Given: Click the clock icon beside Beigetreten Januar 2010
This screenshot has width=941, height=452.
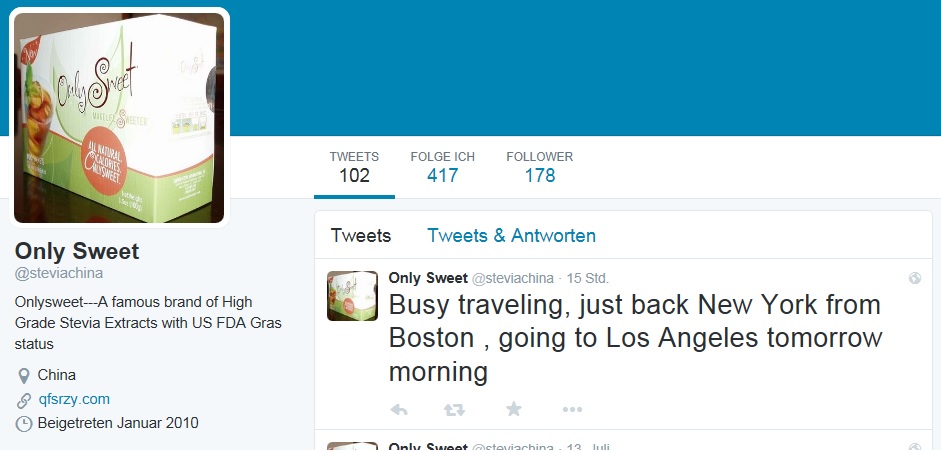Looking at the screenshot, I should pyautogui.click(x=24, y=424).
